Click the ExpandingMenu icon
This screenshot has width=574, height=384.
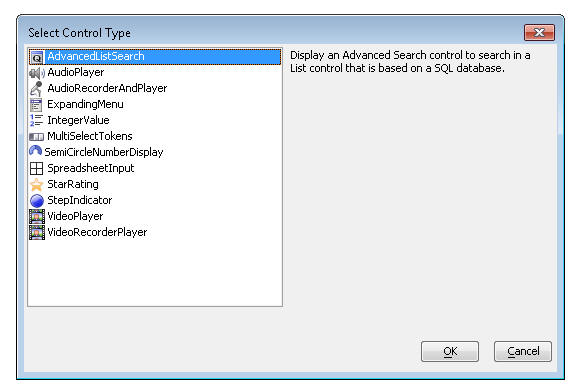[36, 105]
